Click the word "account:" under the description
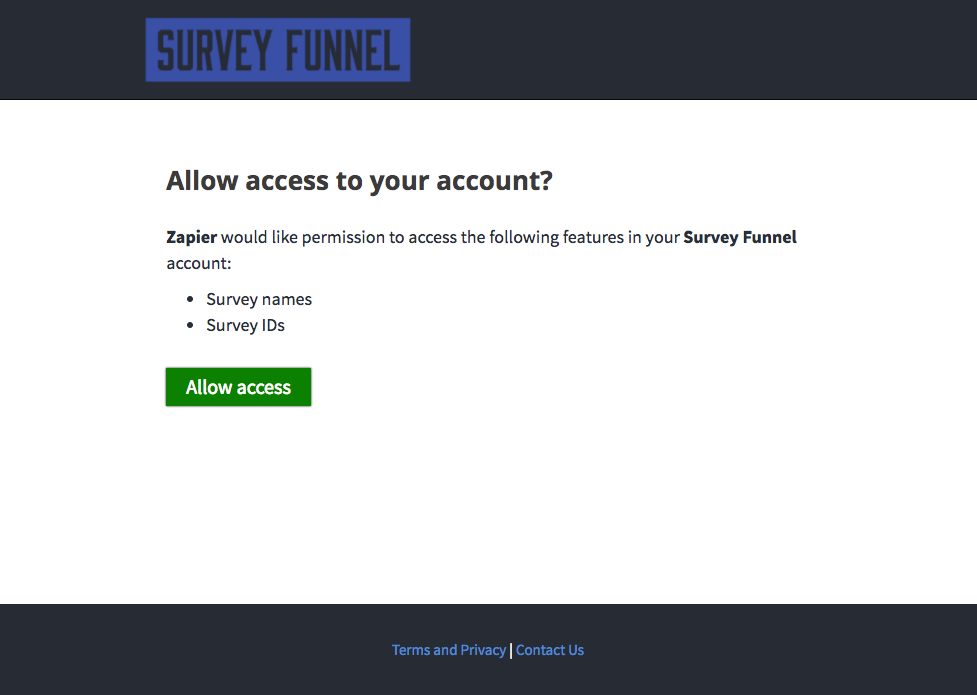977x695 pixels. (199, 264)
